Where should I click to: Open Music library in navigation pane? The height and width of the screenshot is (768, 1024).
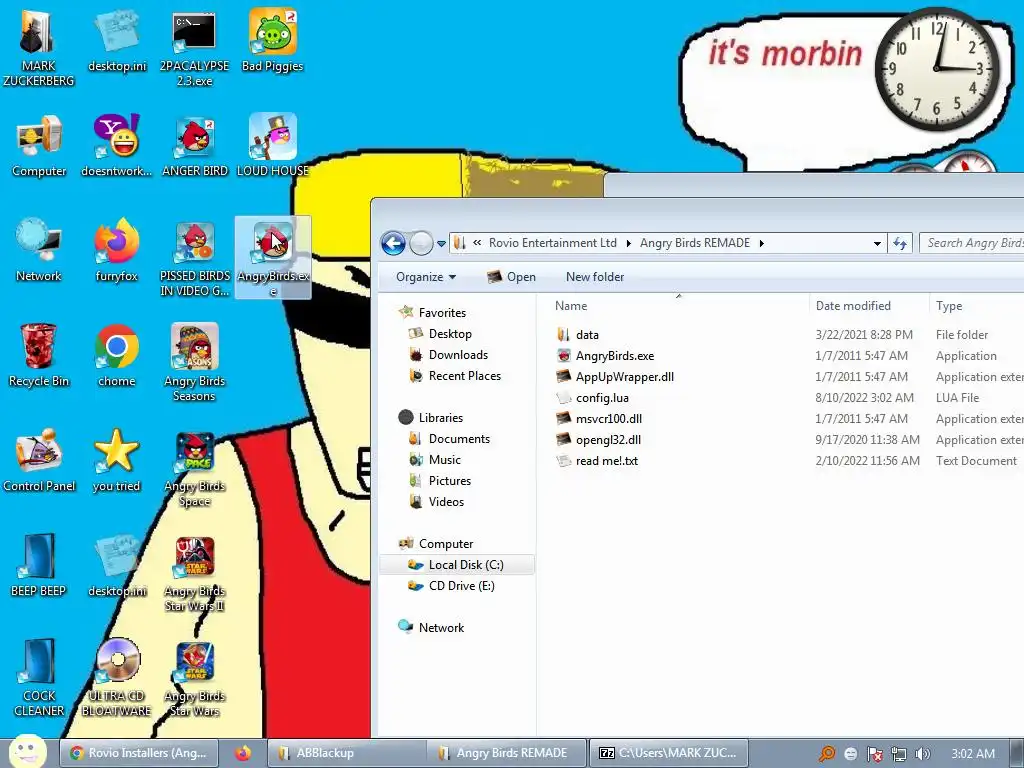coord(445,460)
